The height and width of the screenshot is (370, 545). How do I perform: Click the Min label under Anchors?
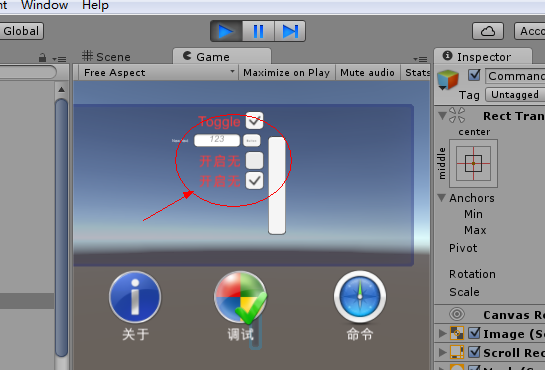pos(473,214)
